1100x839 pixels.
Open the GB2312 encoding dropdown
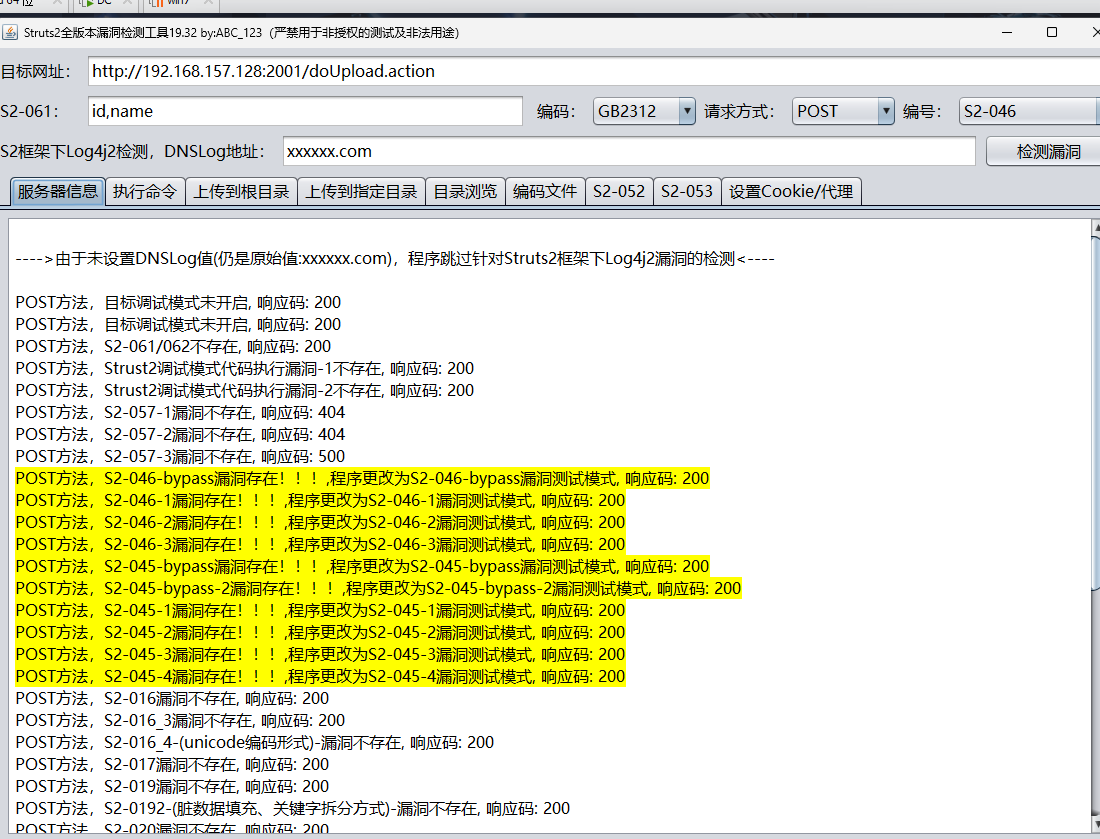[x=644, y=111]
